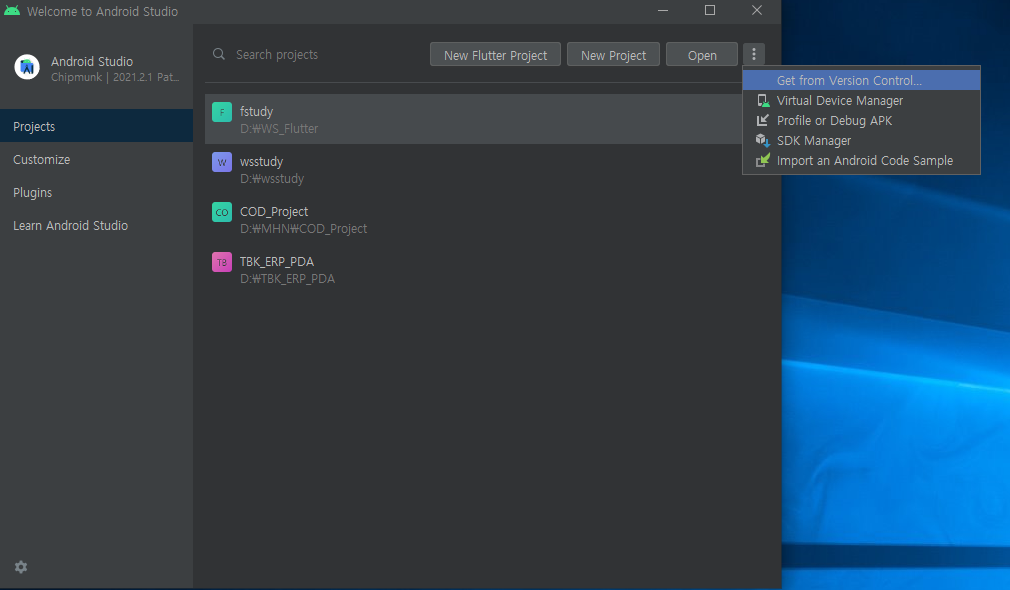The image size is (1010, 590).
Task: Click the SDK Manager icon
Action: 763,140
